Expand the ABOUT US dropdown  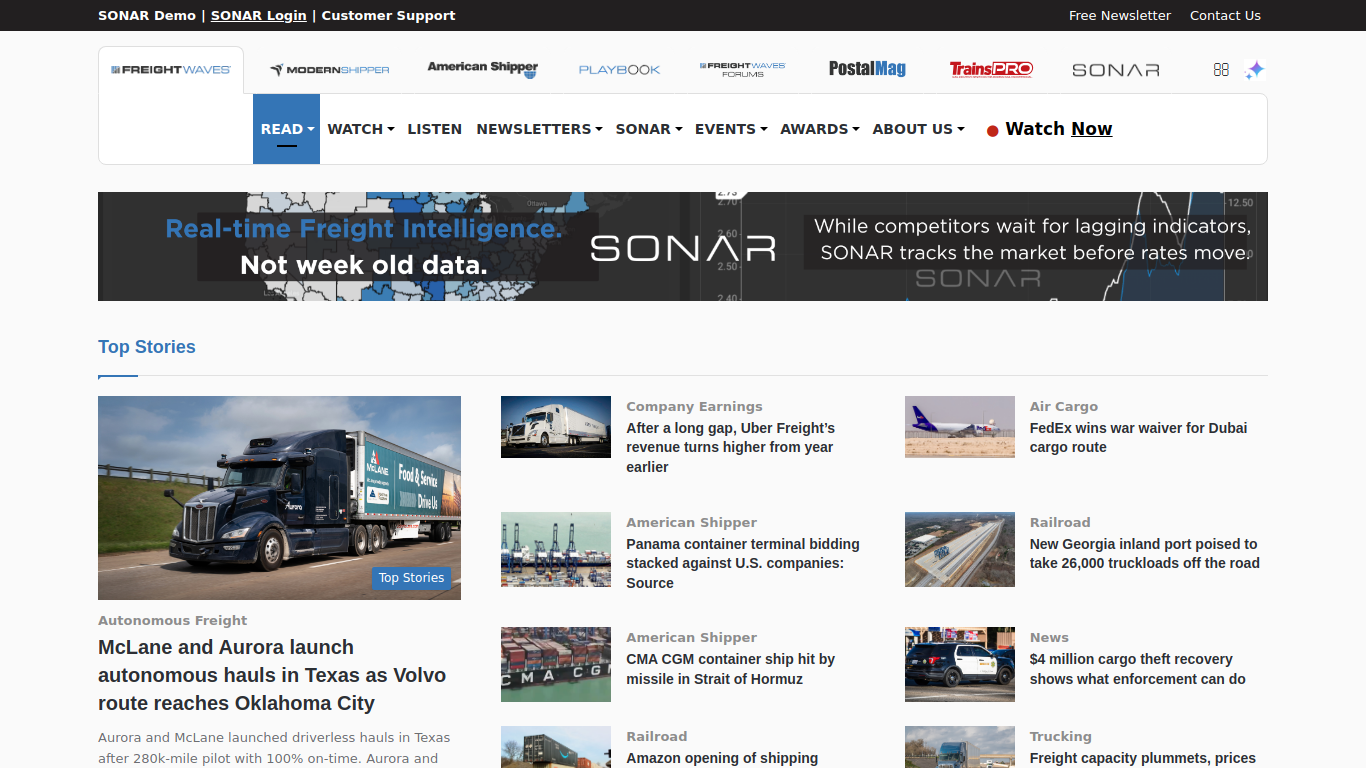point(918,129)
